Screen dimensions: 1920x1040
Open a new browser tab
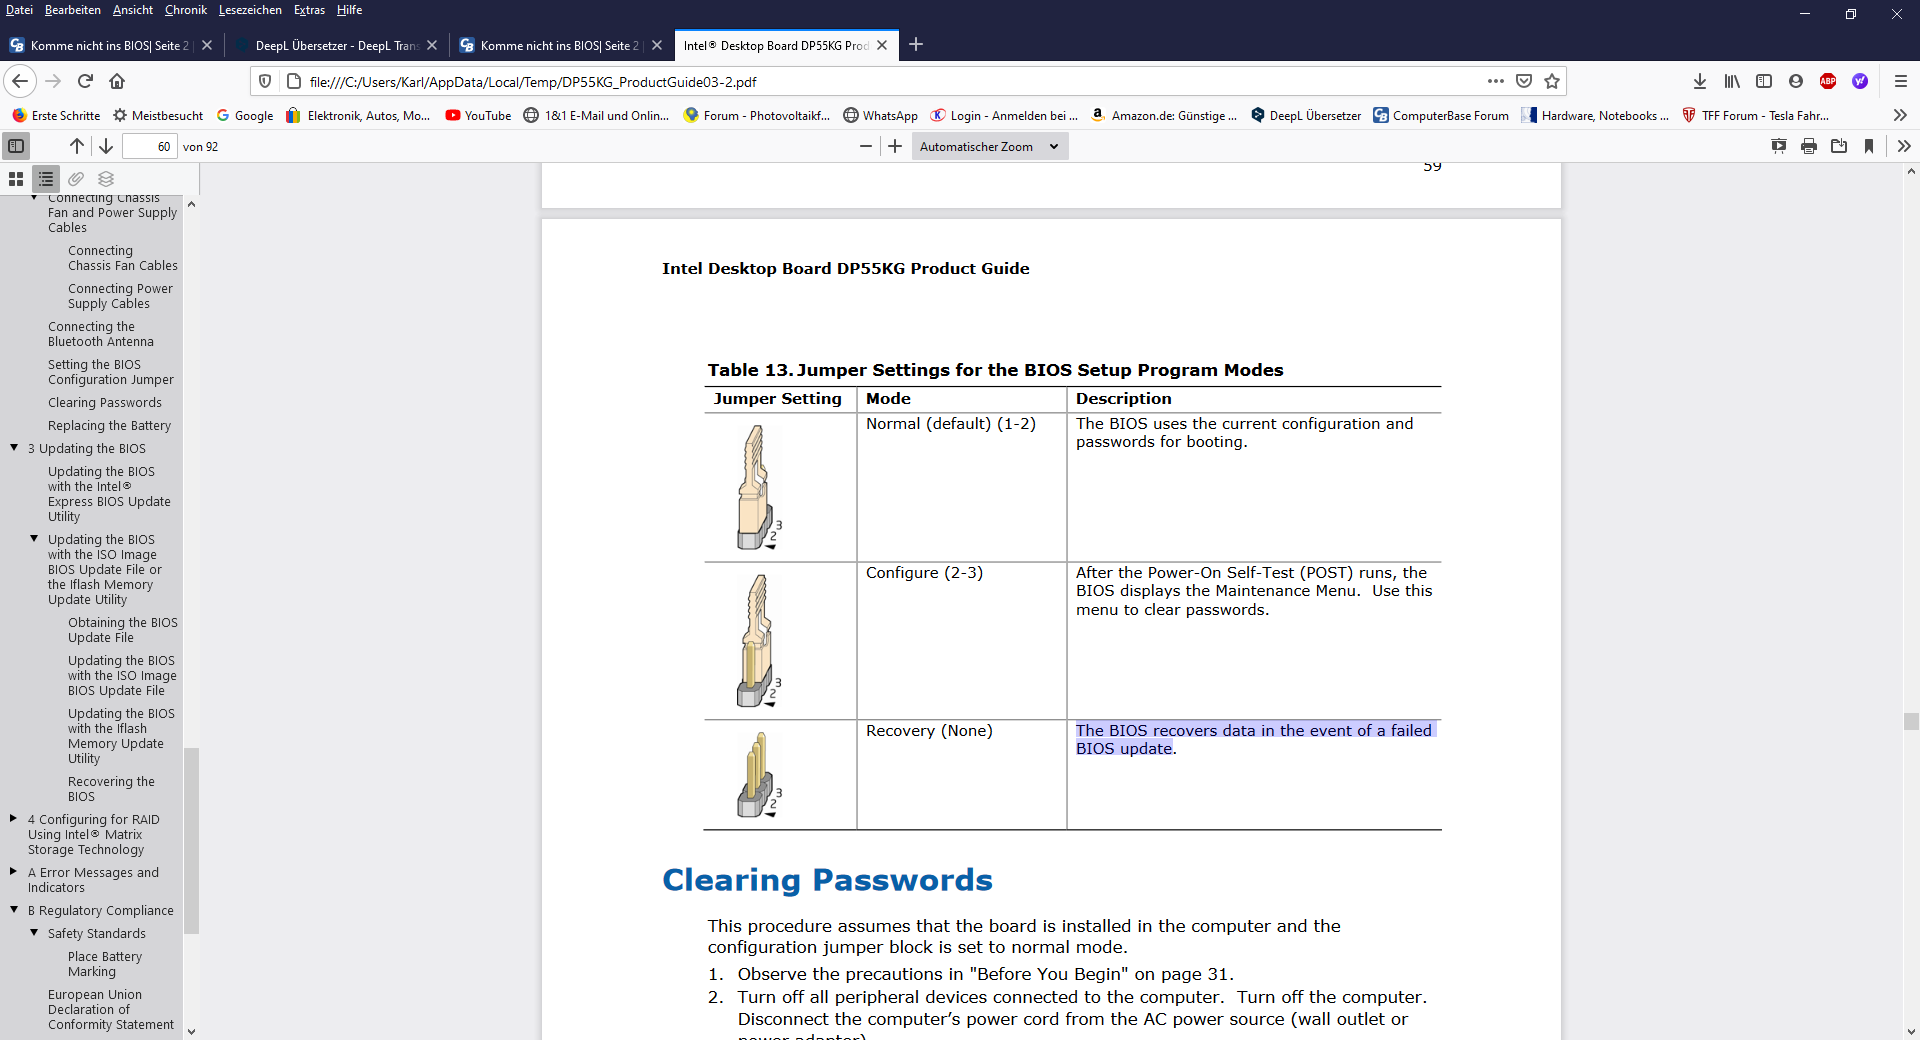pyautogui.click(x=916, y=44)
